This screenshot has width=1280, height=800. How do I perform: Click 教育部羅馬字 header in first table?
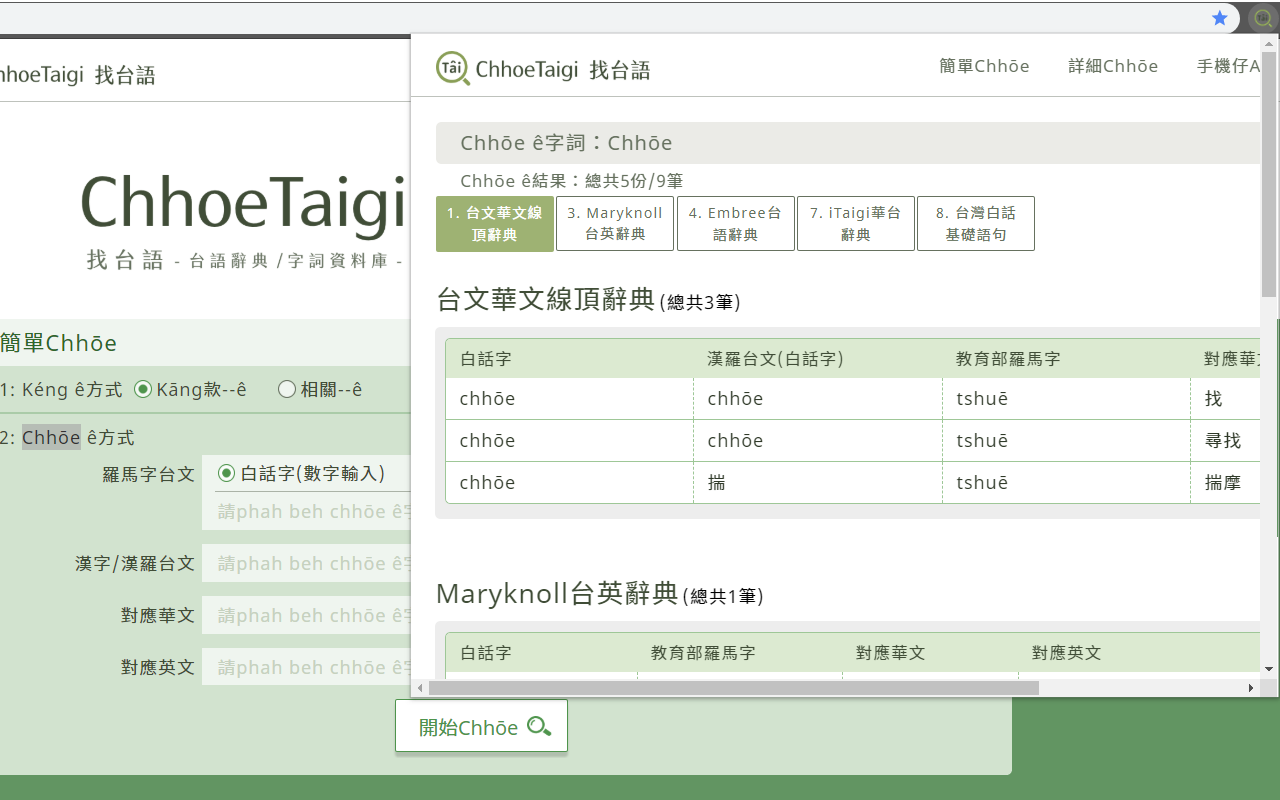click(1008, 359)
